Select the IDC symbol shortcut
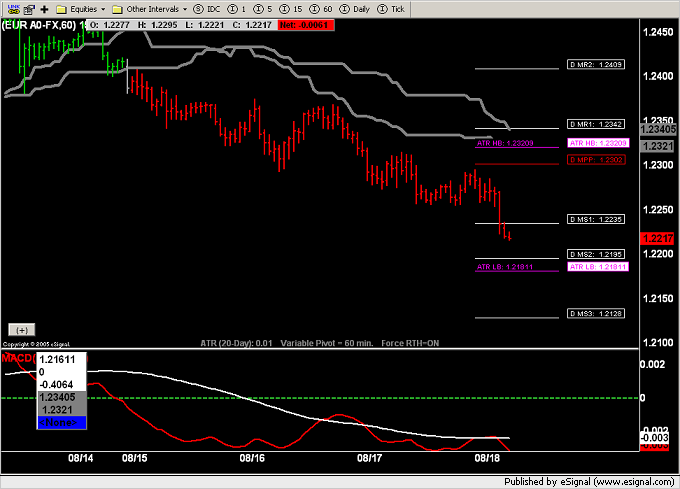 coord(207,9)
